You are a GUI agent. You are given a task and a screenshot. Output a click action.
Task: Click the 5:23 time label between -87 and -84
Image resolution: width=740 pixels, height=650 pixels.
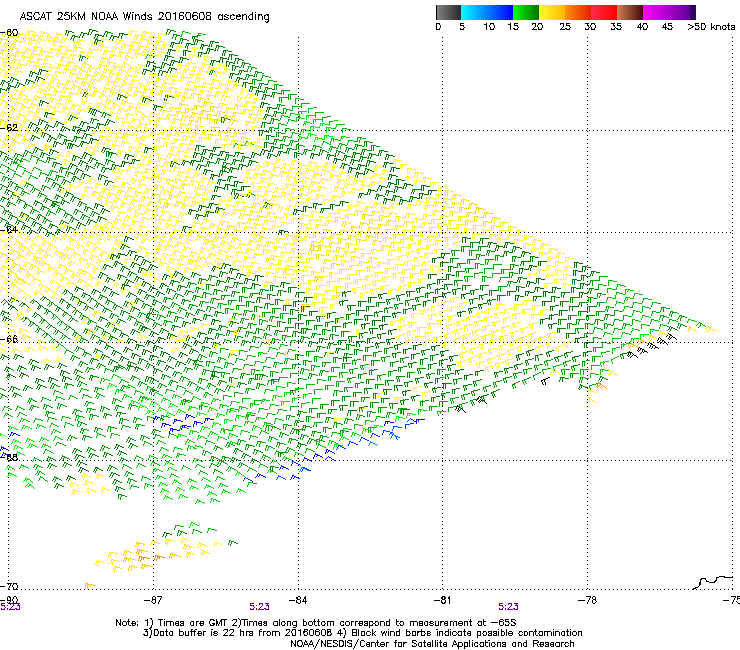pyautogui.click(x=260, y=607)
